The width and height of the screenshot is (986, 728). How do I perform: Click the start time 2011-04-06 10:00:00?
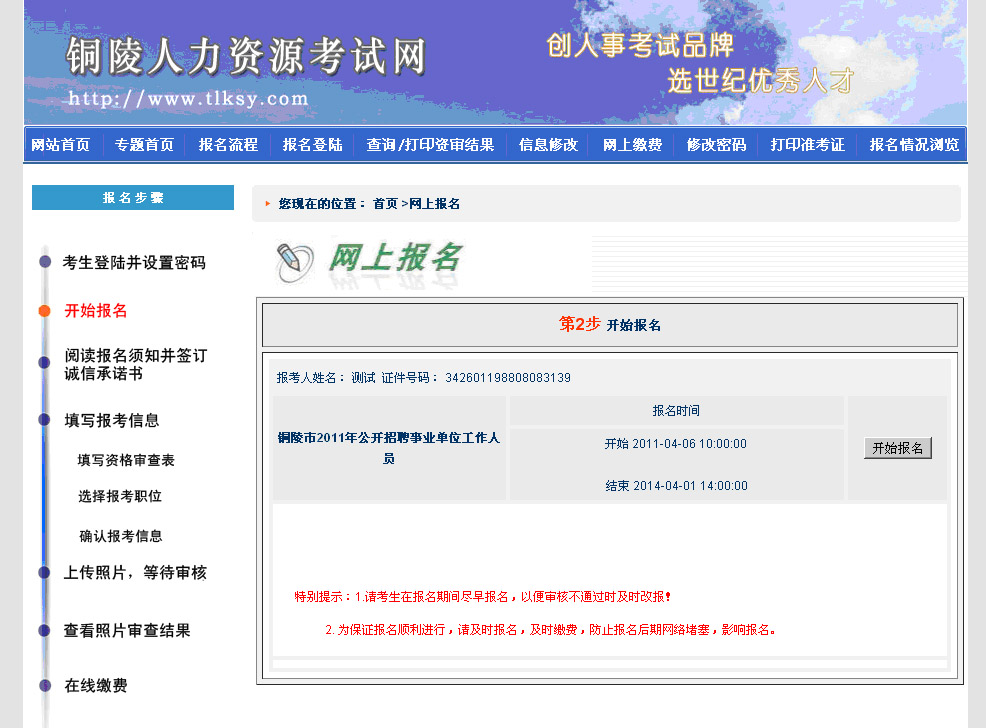(x=689, y=444)
